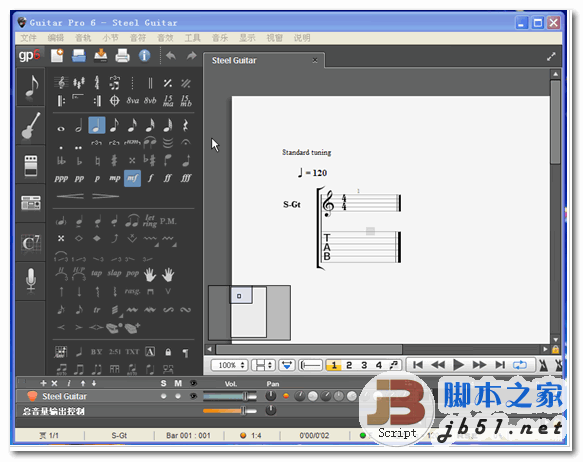Open the note edition panel
This screenshot has height=462, width=583.
[x=31, y=87]
